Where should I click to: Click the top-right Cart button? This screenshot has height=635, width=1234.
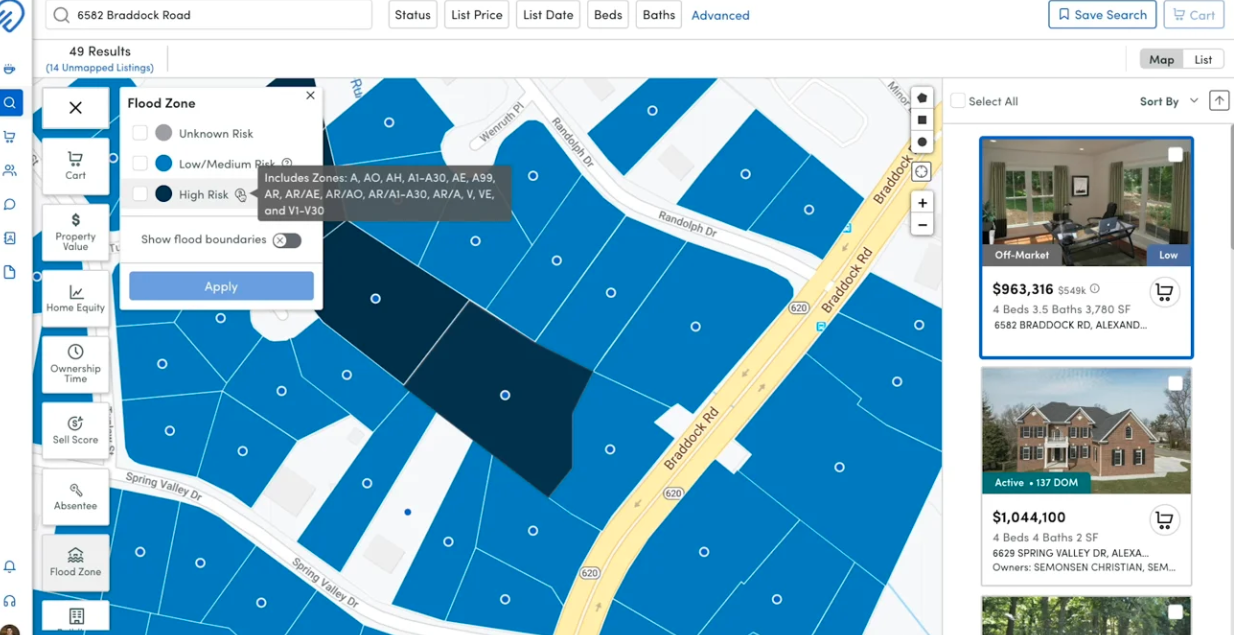pos(1194,15)
